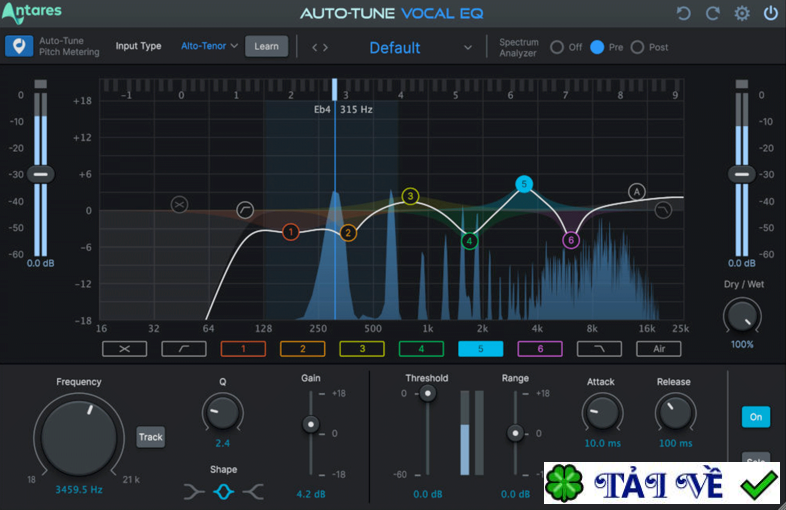Viewport: 786px width, 510px height.
Task: Click the 100 ms release value
Action: click(x=676, y=443)
